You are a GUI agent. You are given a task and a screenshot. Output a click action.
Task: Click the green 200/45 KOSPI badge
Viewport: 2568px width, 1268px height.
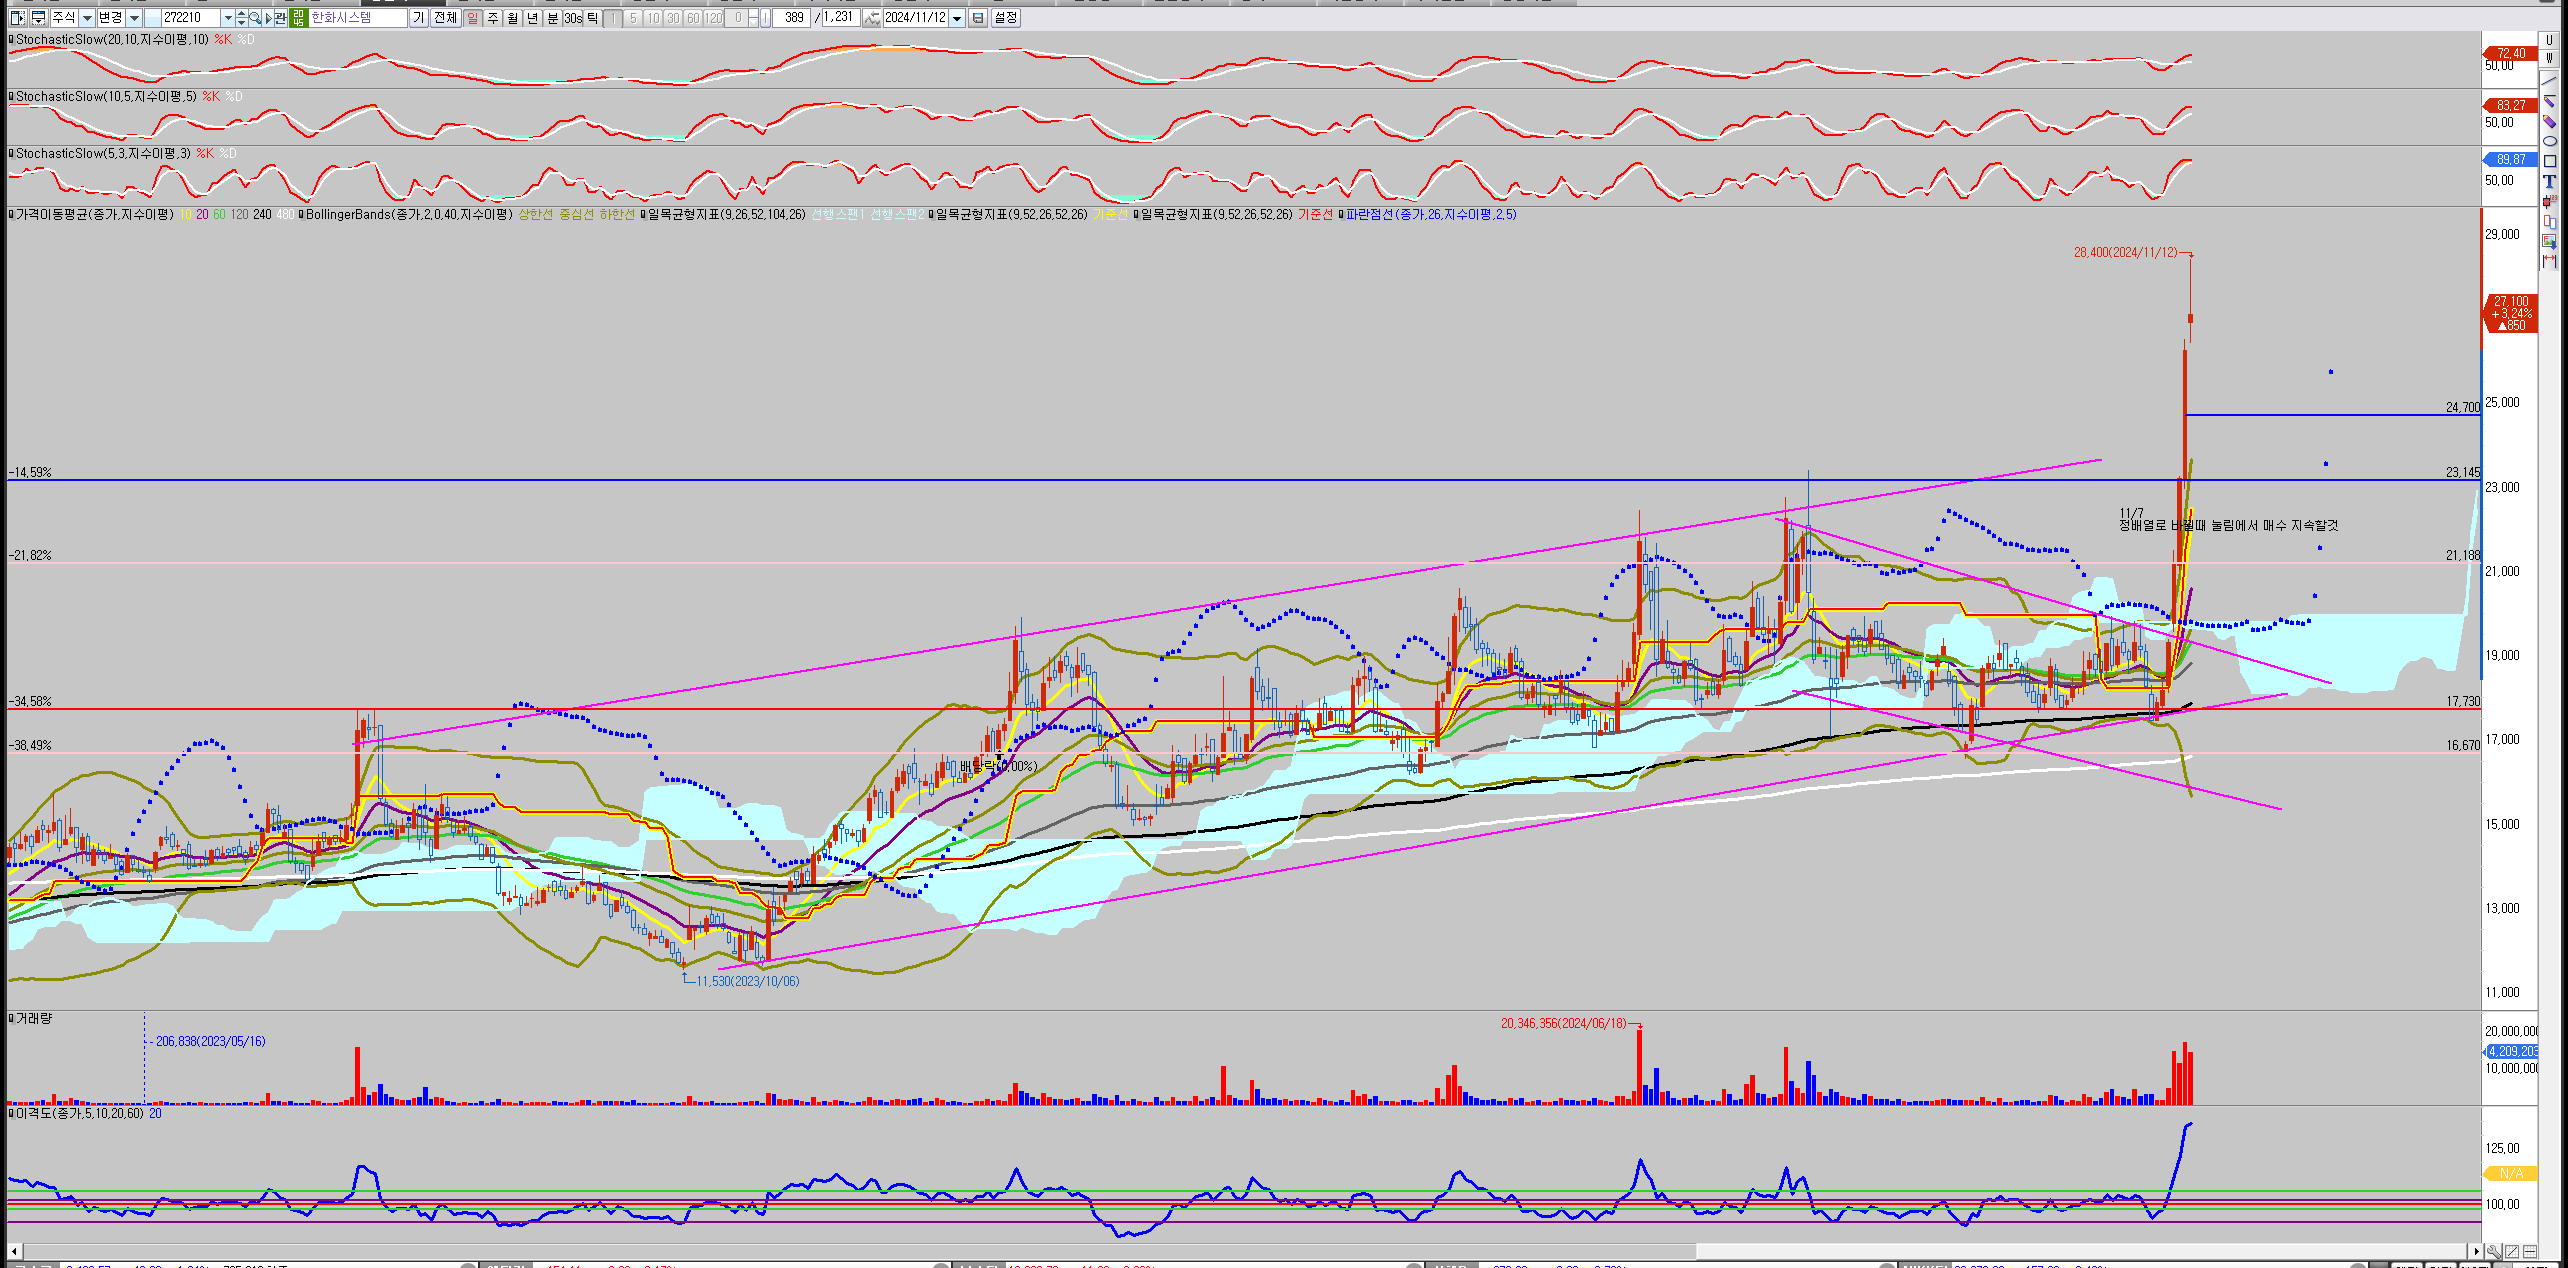(x=297, y=18)
